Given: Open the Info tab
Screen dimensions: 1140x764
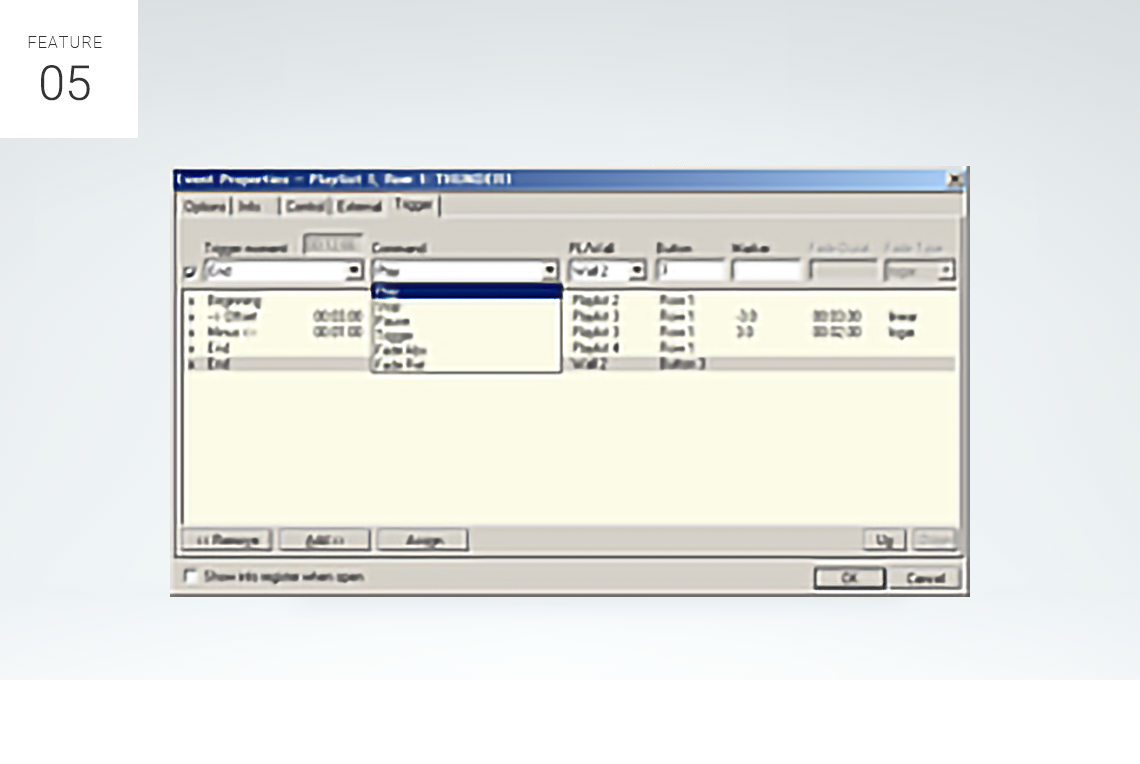Looking at the screenshot, I should point(250,206).
